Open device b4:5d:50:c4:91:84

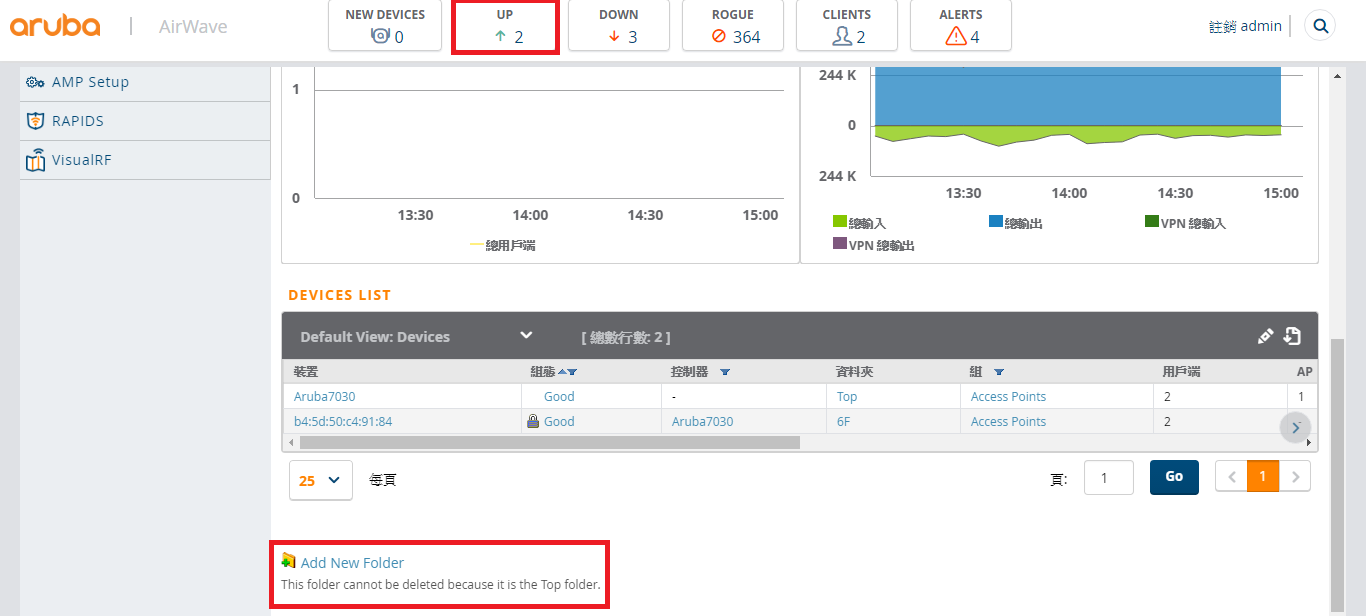coord(343,422)
